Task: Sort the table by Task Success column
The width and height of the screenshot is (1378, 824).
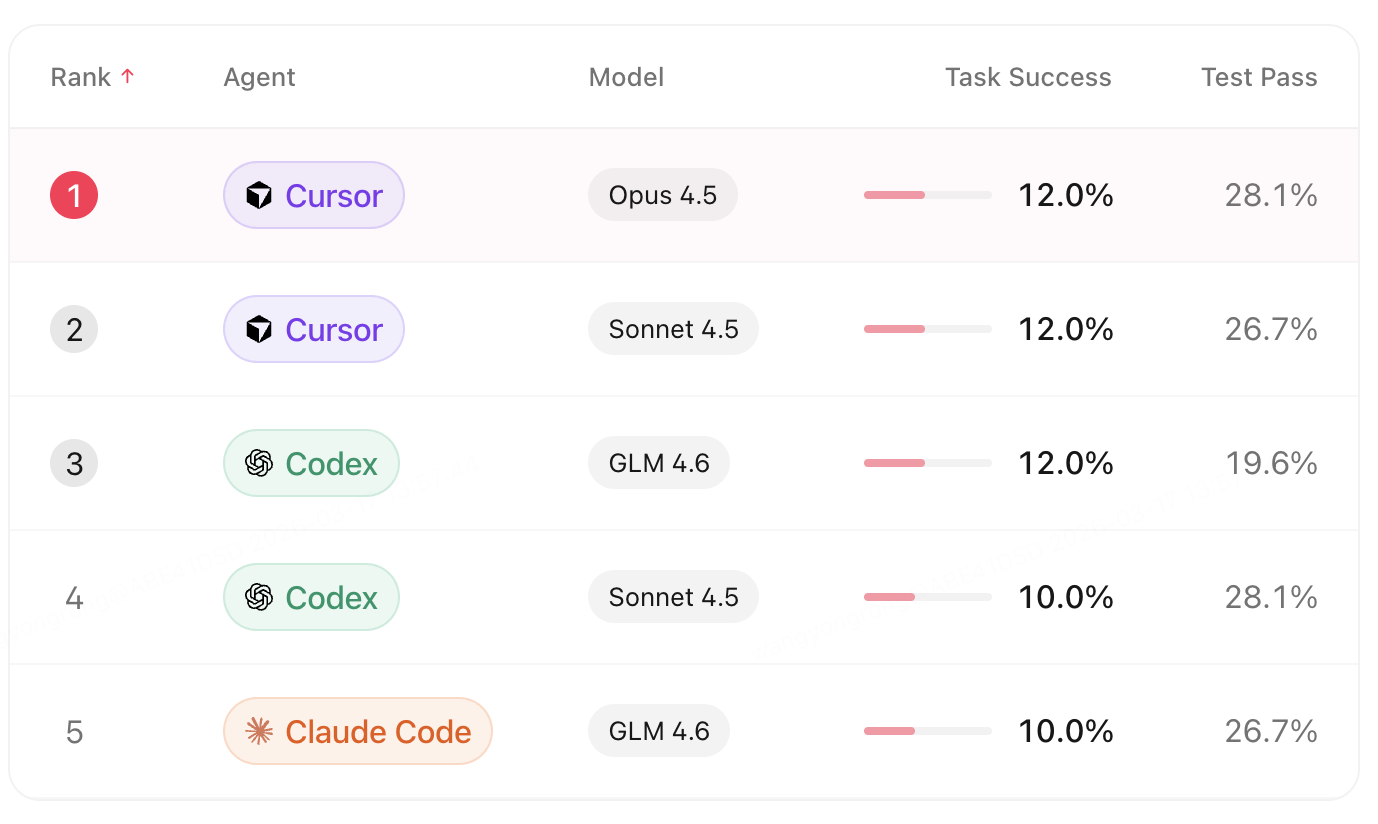Action: click(x=1028, y=77)
